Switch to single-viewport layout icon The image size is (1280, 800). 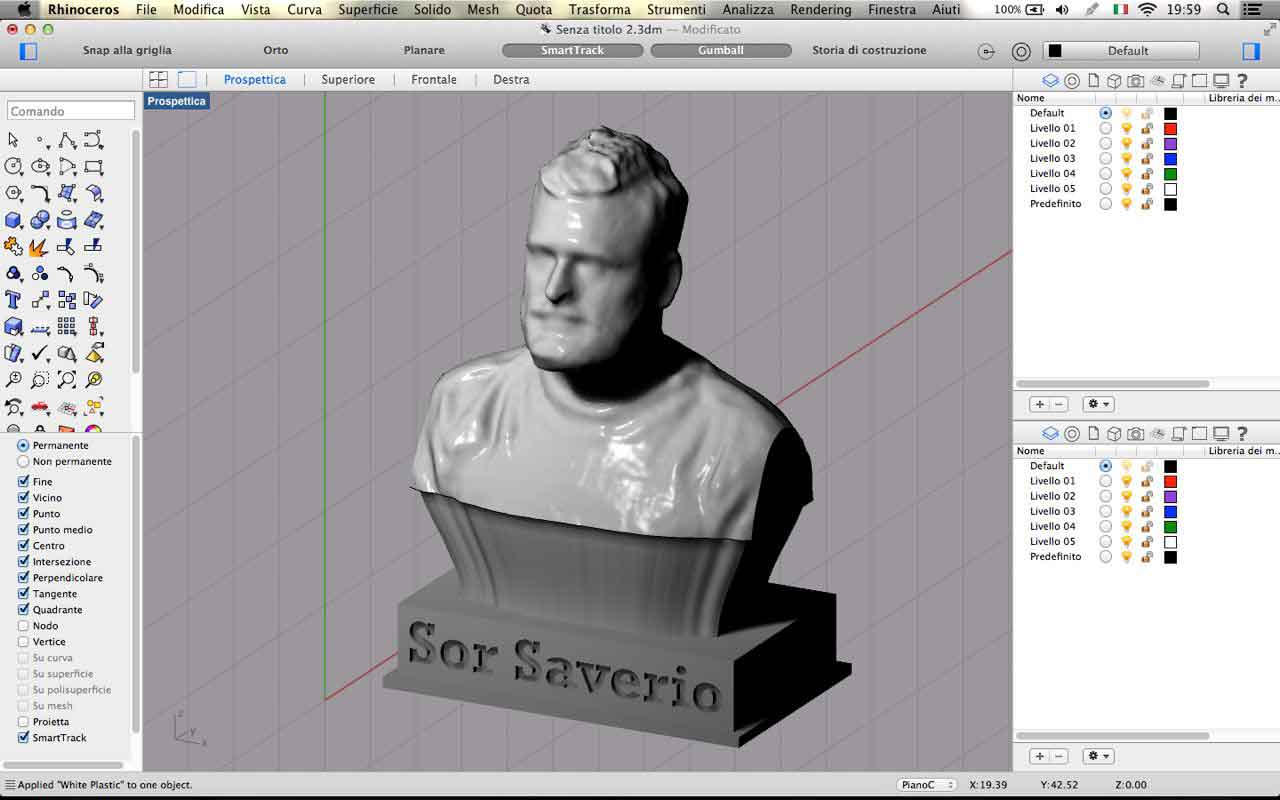pos(187,79)
